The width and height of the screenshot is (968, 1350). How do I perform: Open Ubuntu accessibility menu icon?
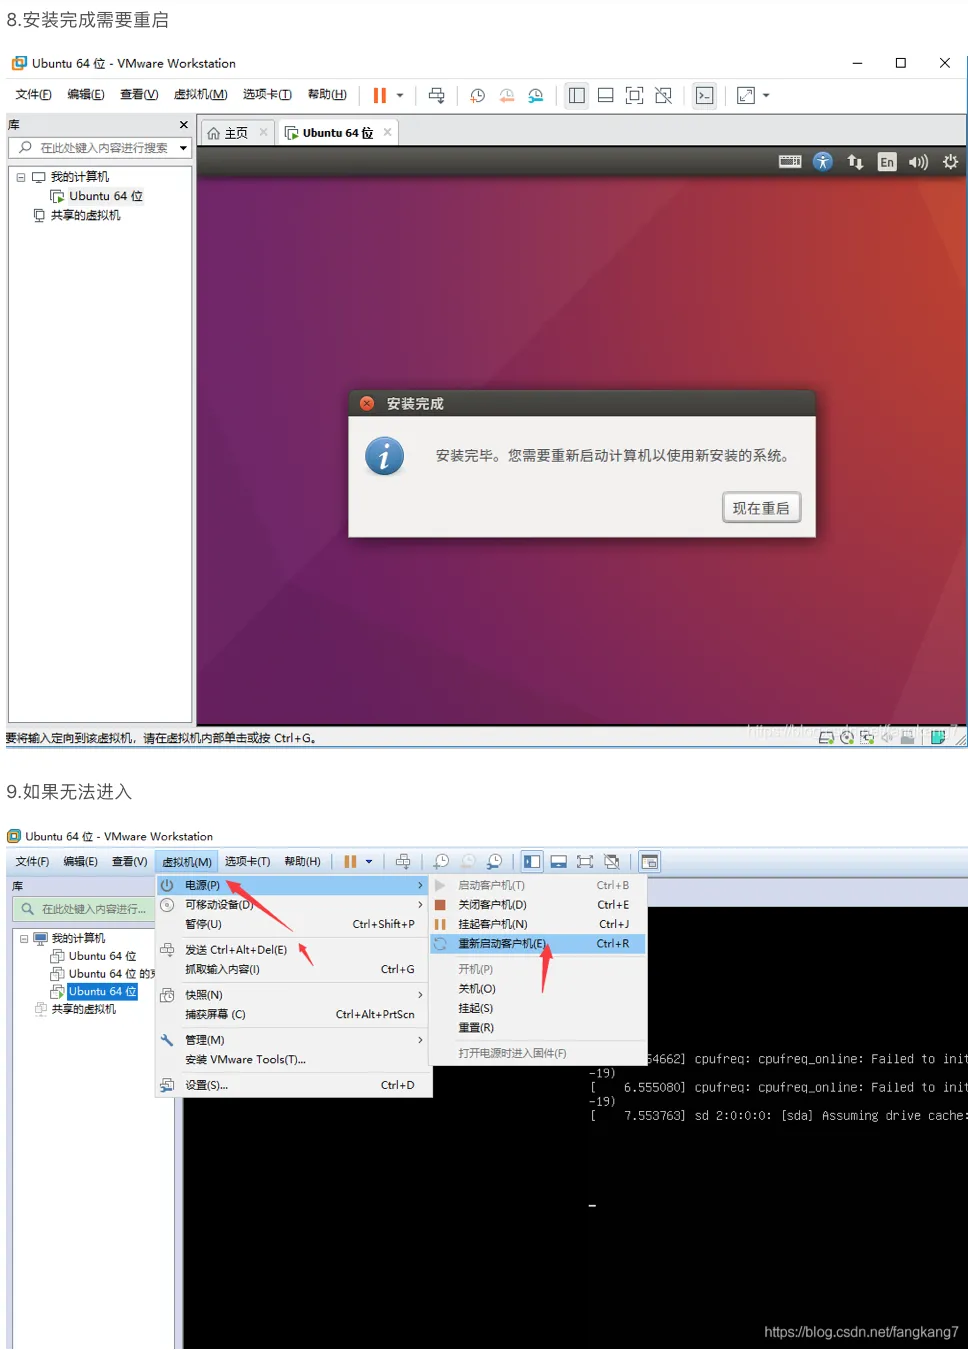(x=822, y=161)
